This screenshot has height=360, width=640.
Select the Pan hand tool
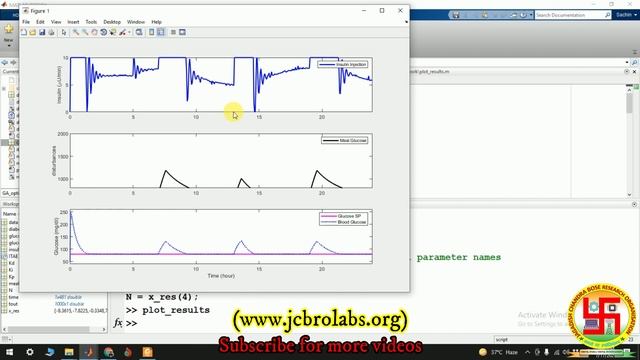tap(94, 32)
